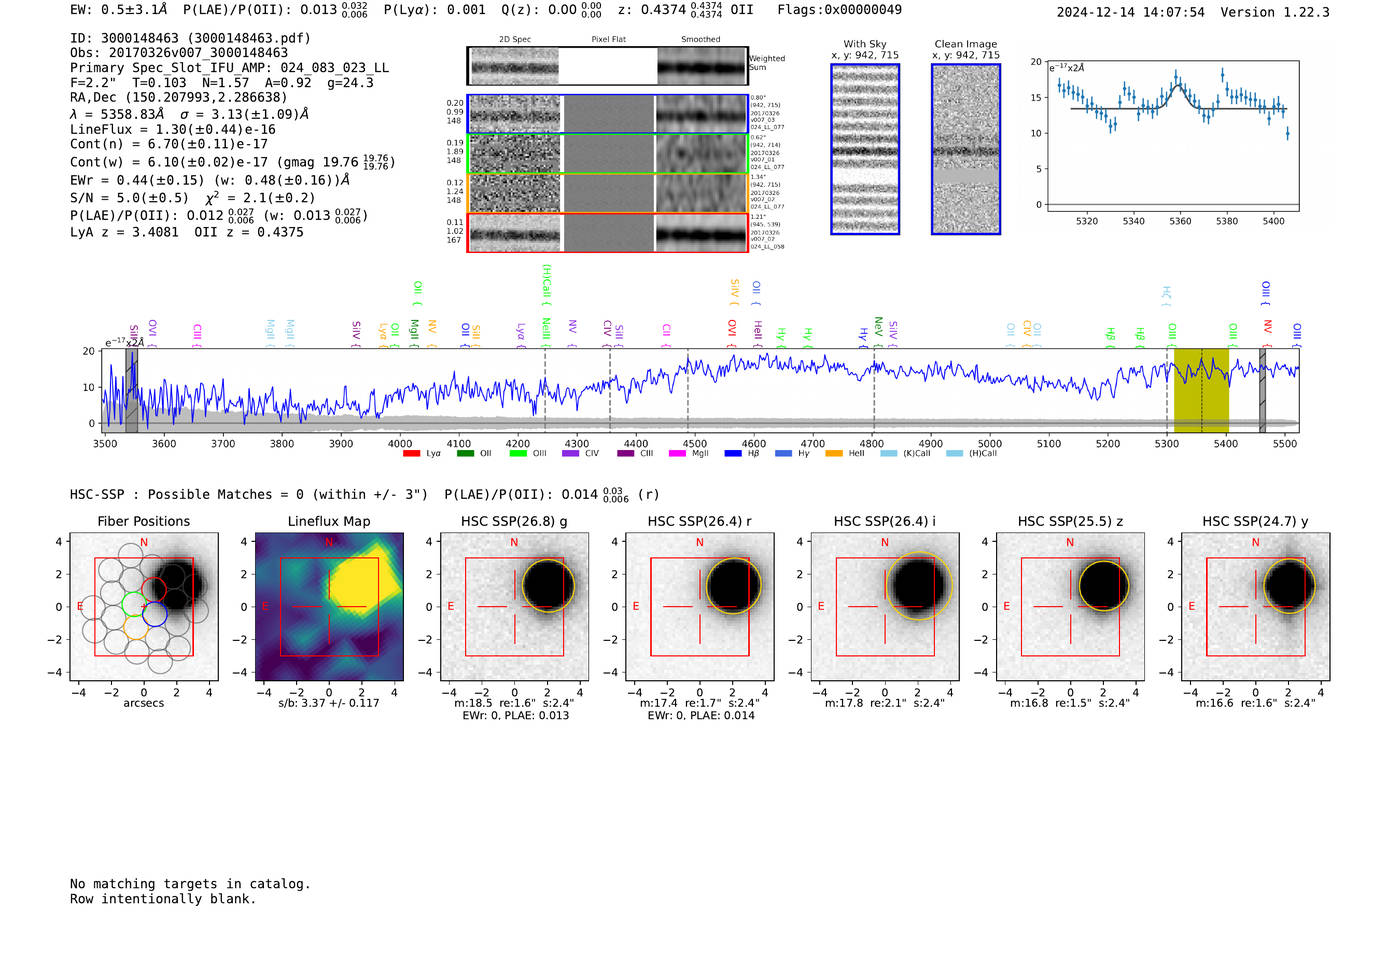Open the HSC SSP(26.4) r cutout
This screenshot has width=1400, height=953.
tap(699, 607)
